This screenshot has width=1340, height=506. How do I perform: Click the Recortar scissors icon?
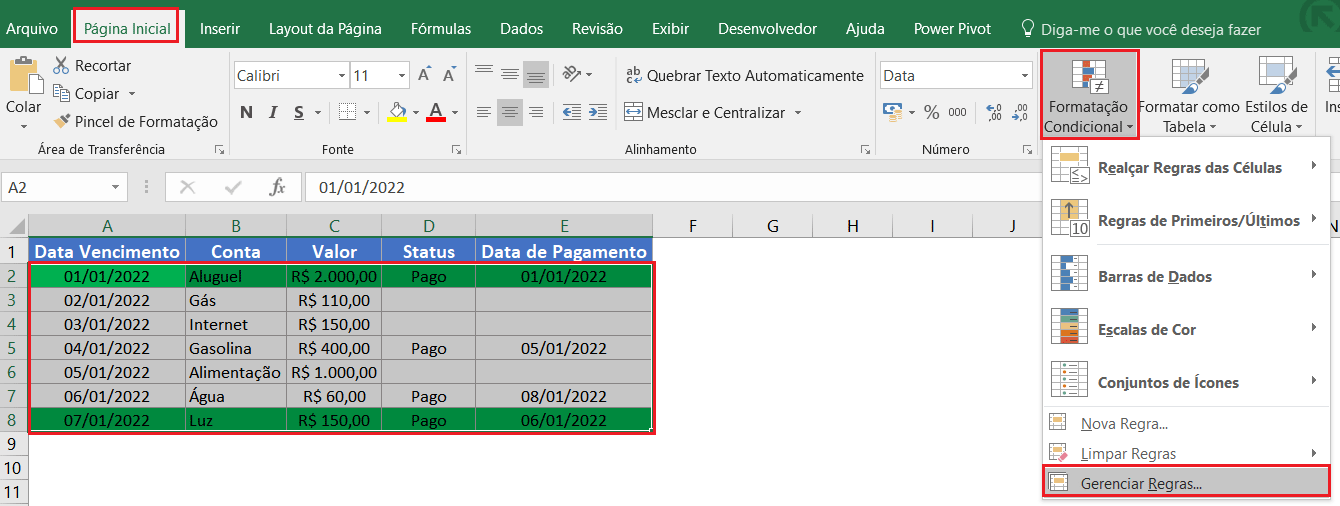click(61, 66)
